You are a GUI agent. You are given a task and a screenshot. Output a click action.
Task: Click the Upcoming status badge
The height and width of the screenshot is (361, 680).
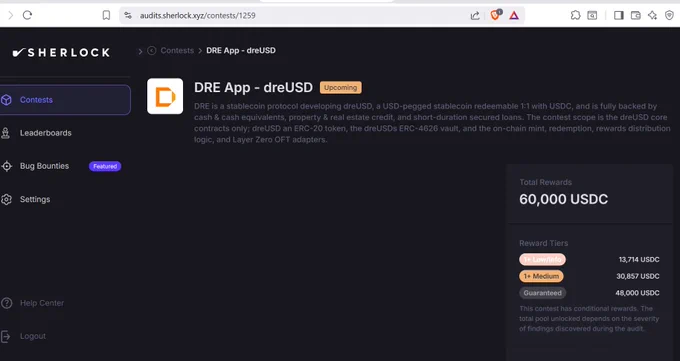point(340,88)
